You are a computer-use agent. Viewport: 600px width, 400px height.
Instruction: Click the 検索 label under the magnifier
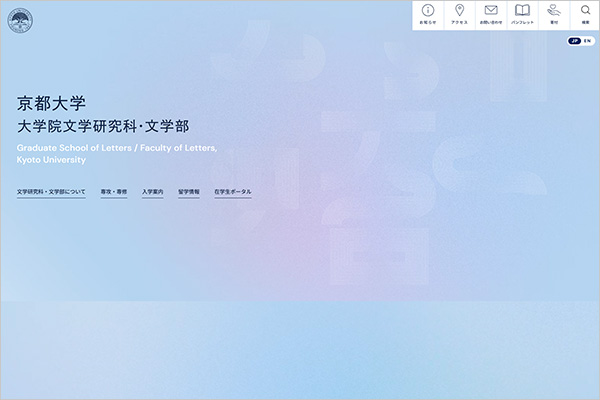tap(585, 22)
